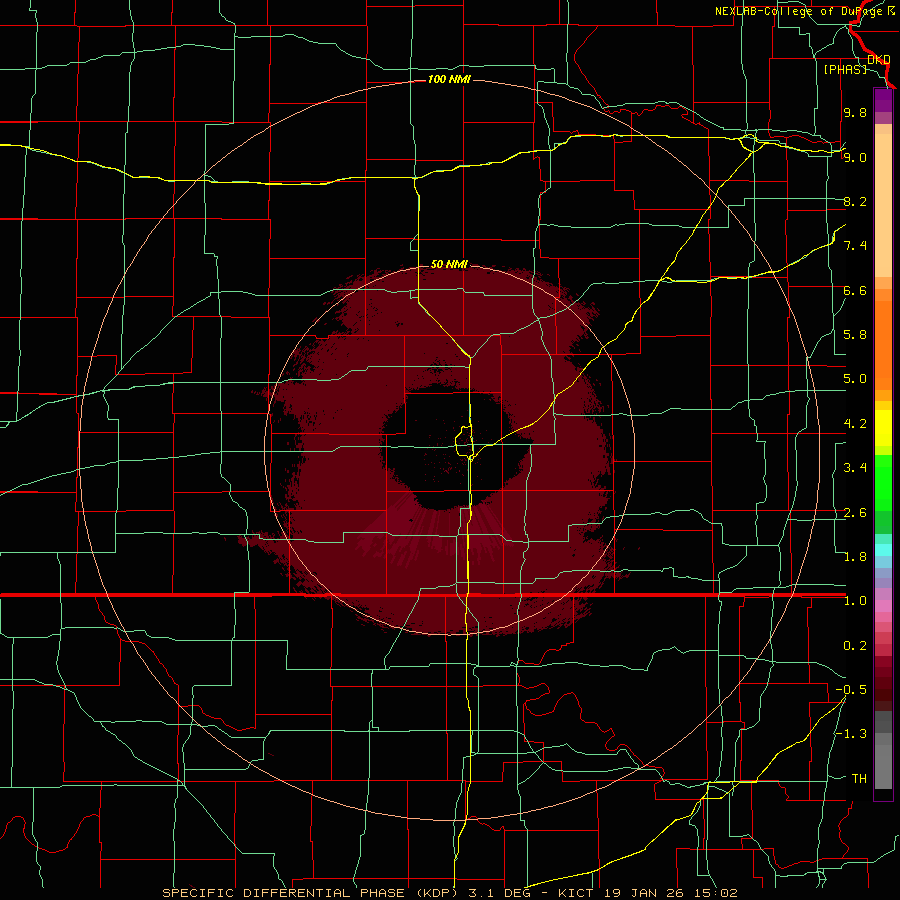Click the "50 NMI" range ring label
The image size is (900, 900).
(449, 264)
